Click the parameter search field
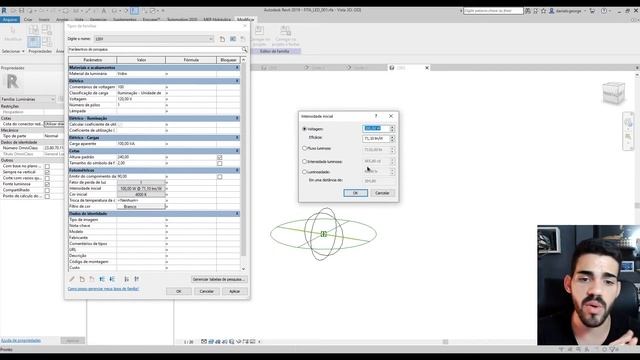Viewport: 640px width, 360px height. point(154,49)
